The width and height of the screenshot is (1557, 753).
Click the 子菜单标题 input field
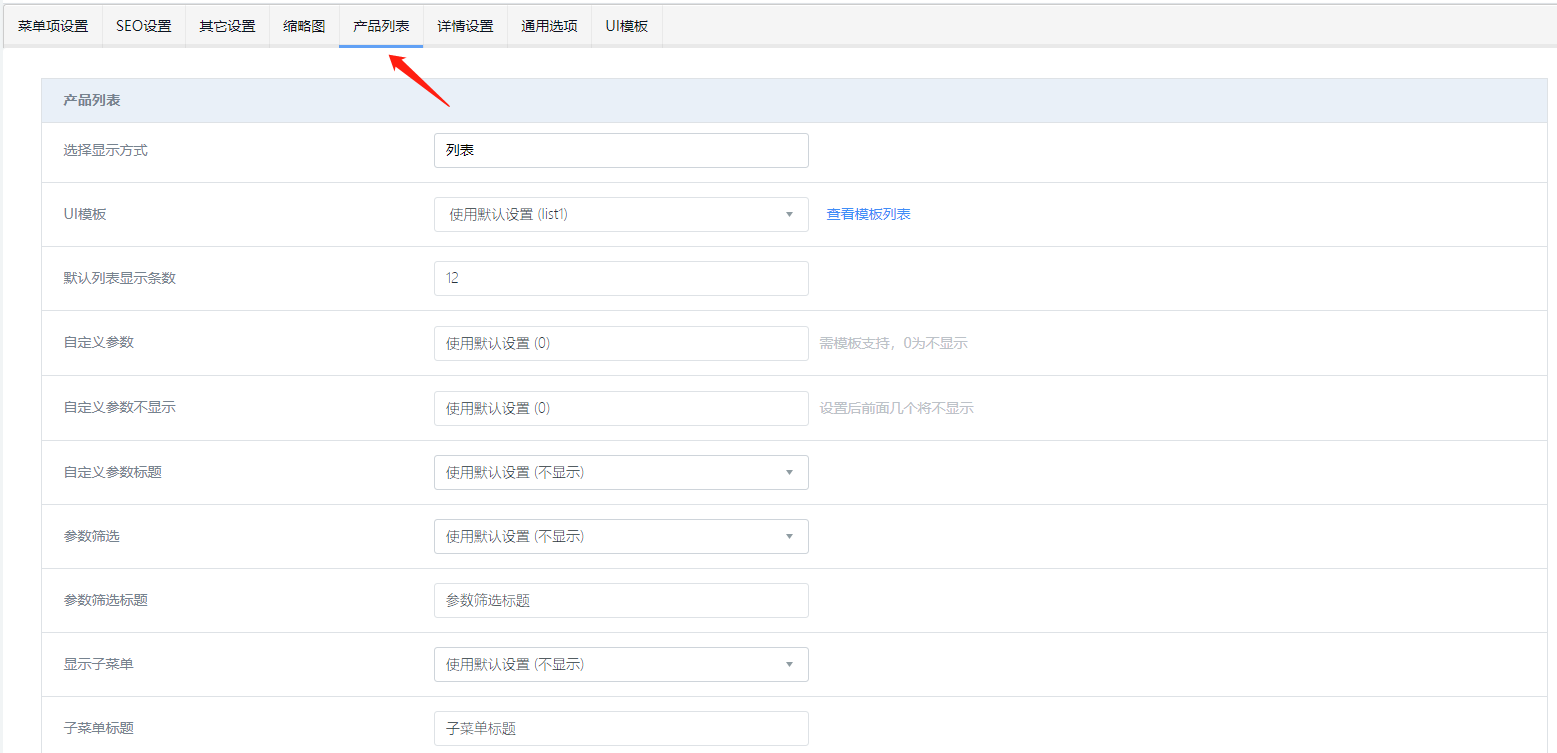point(620,729)
